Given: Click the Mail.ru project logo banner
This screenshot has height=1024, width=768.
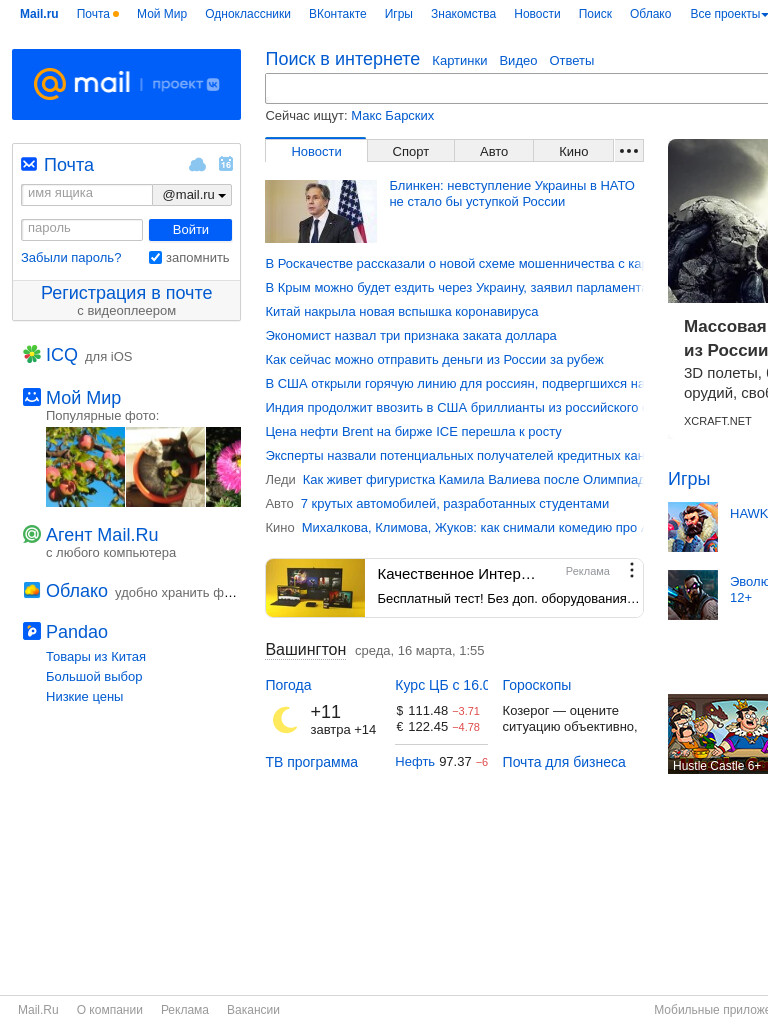Looking at the screenshot, I should click(126, 84).
